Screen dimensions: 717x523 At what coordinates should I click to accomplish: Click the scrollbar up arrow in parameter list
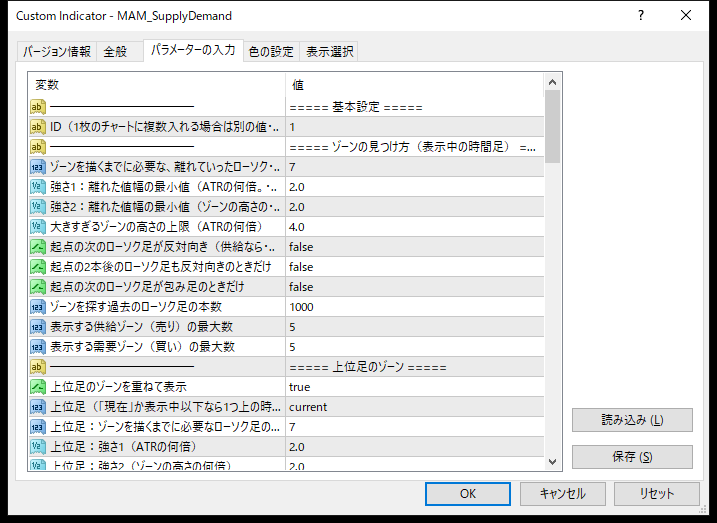[552, 82]
